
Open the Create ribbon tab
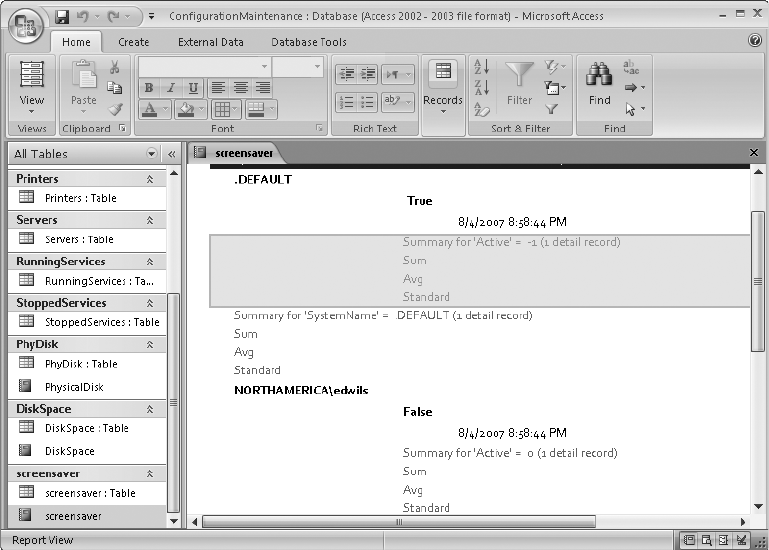click(x=133, y=42)
